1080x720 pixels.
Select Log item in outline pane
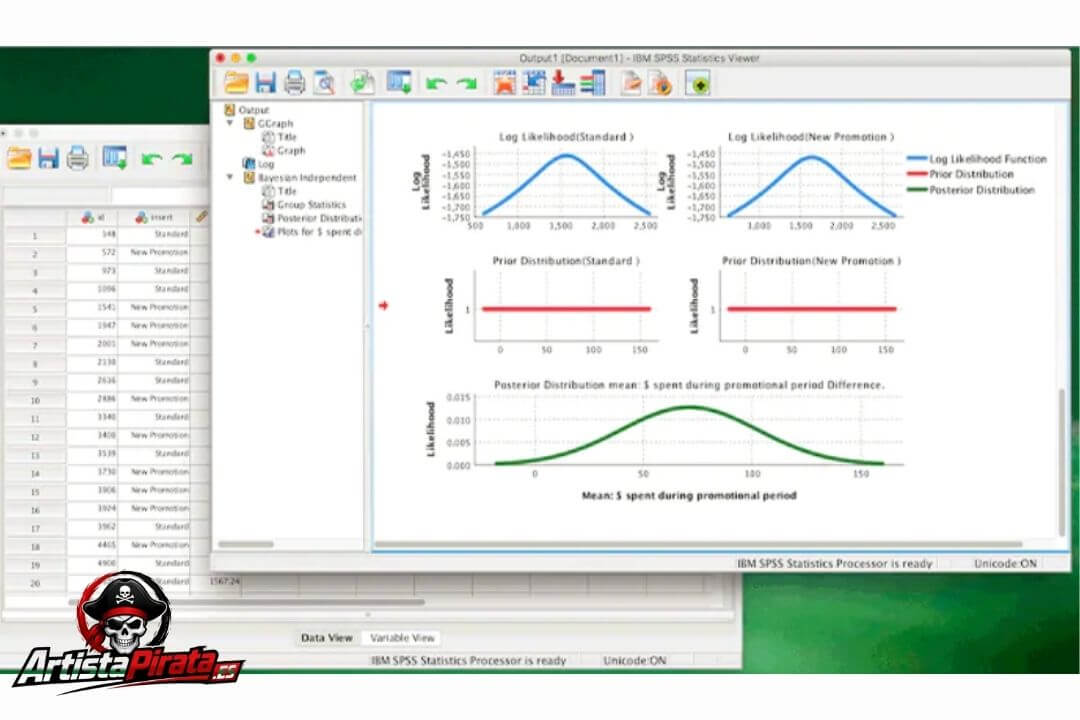pos(266,164)
